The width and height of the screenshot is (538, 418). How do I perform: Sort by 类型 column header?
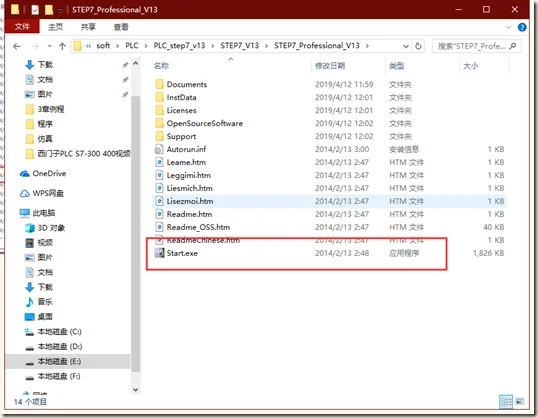coord(396,66)
